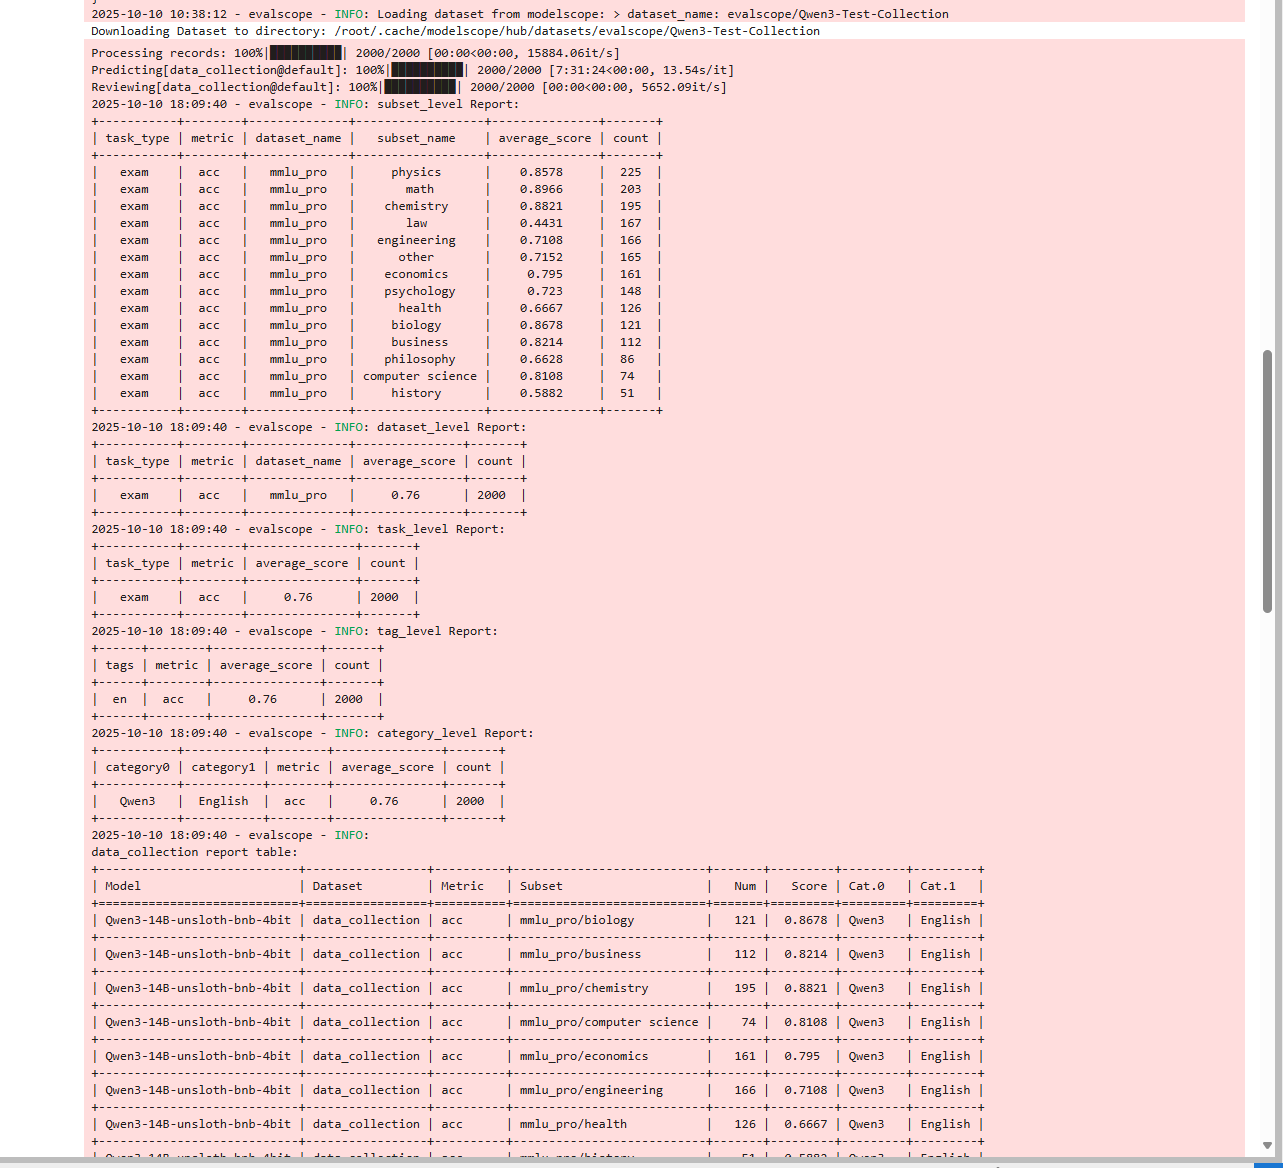Screen dimensions: 1283x1168
Task: Click the count value 86
Action: pyautogui.click(x=627, y=359)
